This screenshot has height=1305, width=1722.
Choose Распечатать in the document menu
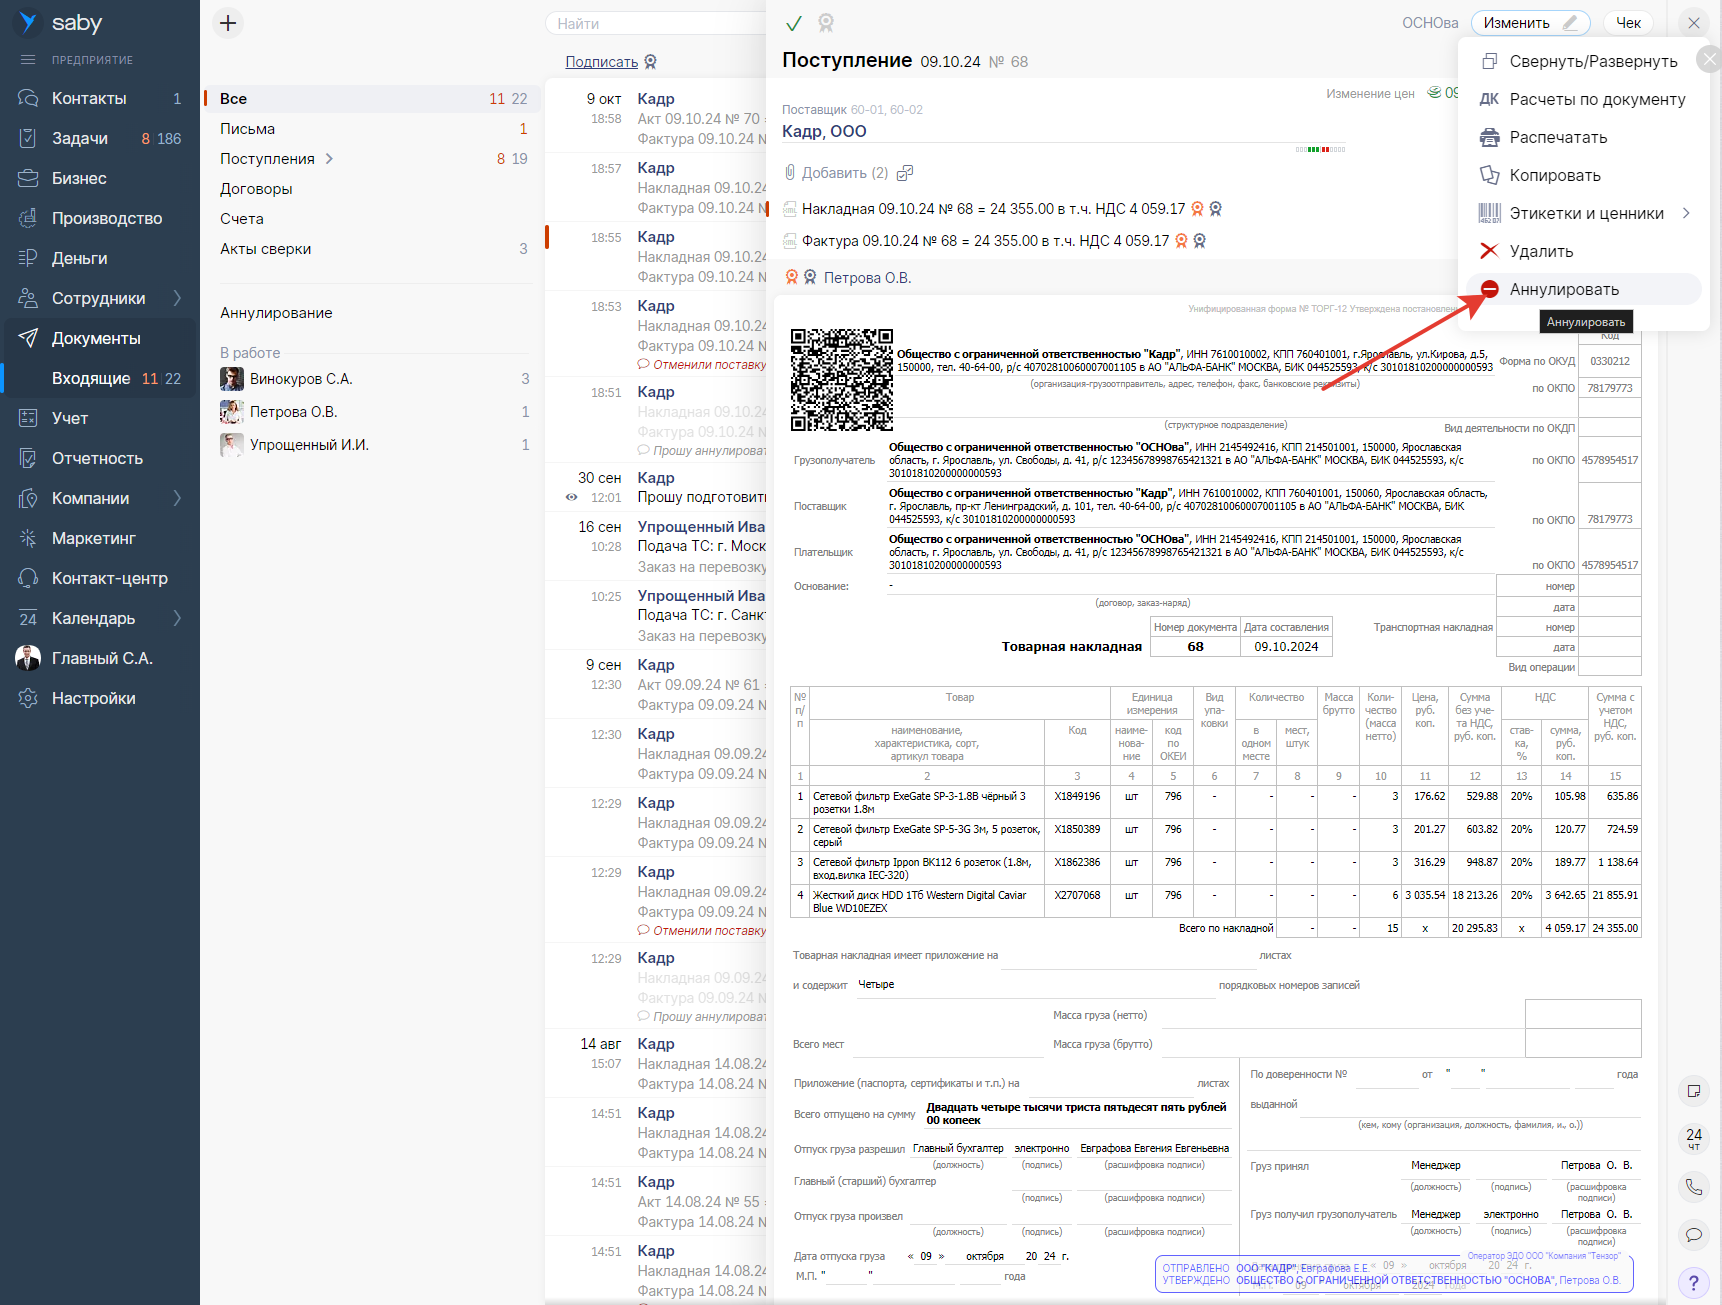click(x=1558, y=137)
